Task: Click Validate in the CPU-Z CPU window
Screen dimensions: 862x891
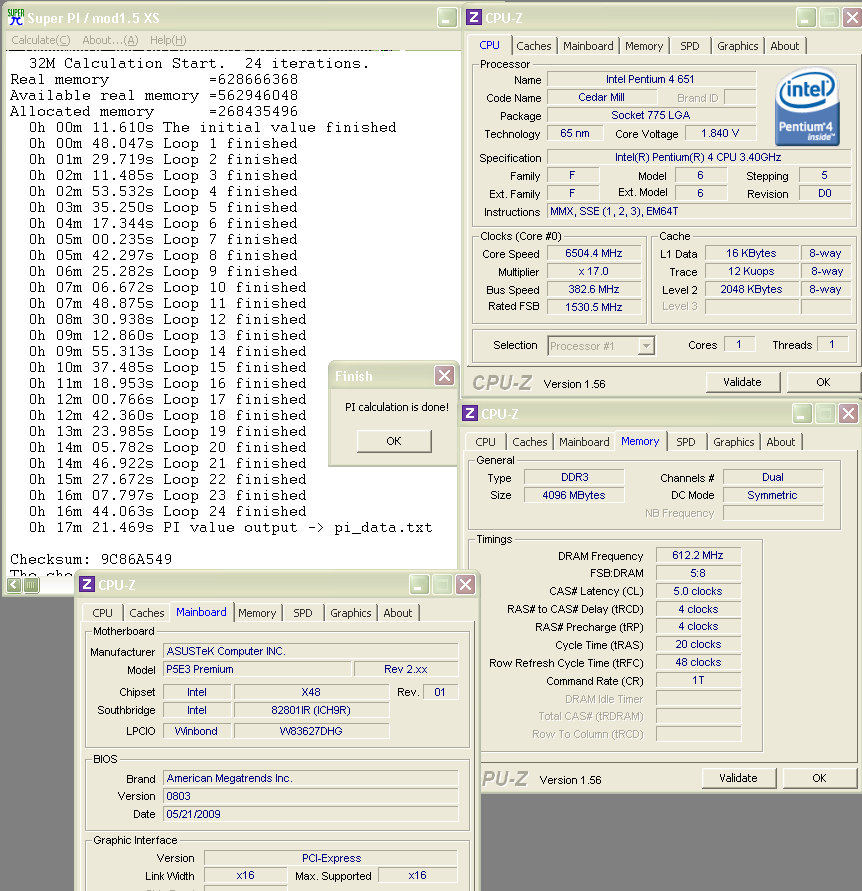Action: click(x=742, y=382)
